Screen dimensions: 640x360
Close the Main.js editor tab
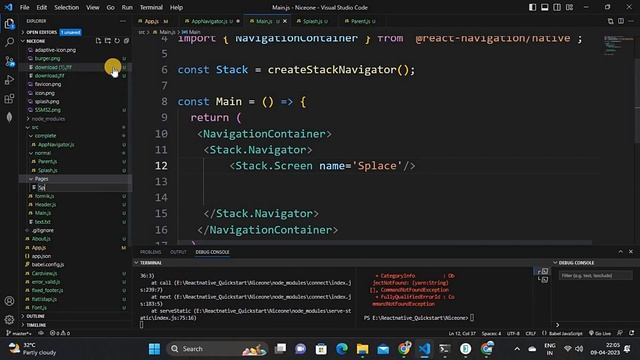(x=285, y=21)
